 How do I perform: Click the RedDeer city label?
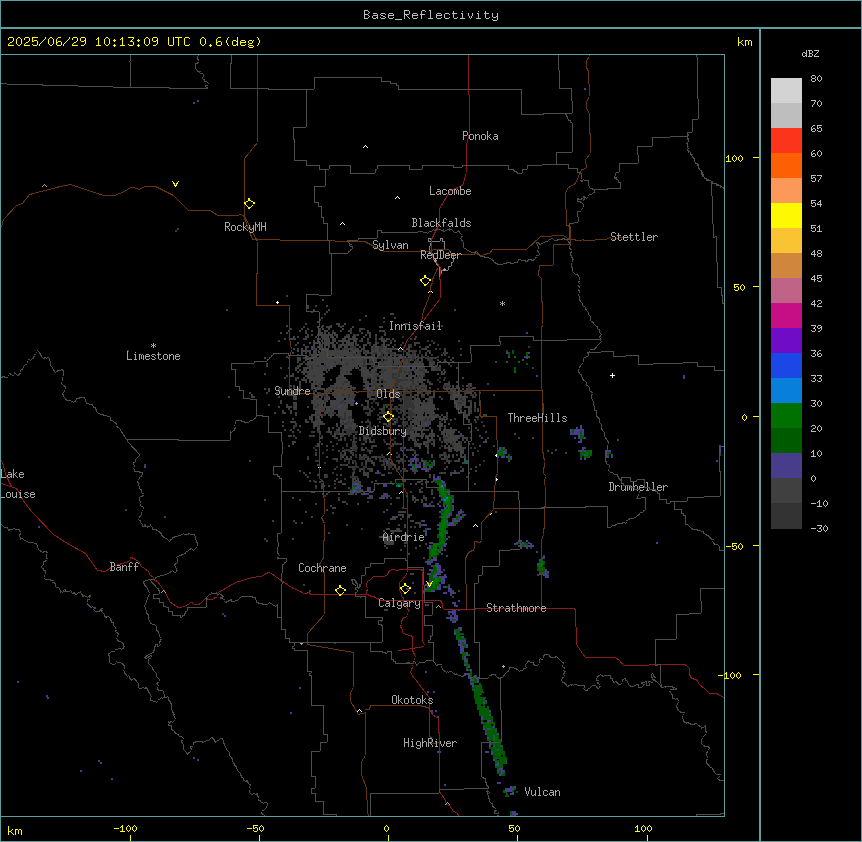(440, 255)
